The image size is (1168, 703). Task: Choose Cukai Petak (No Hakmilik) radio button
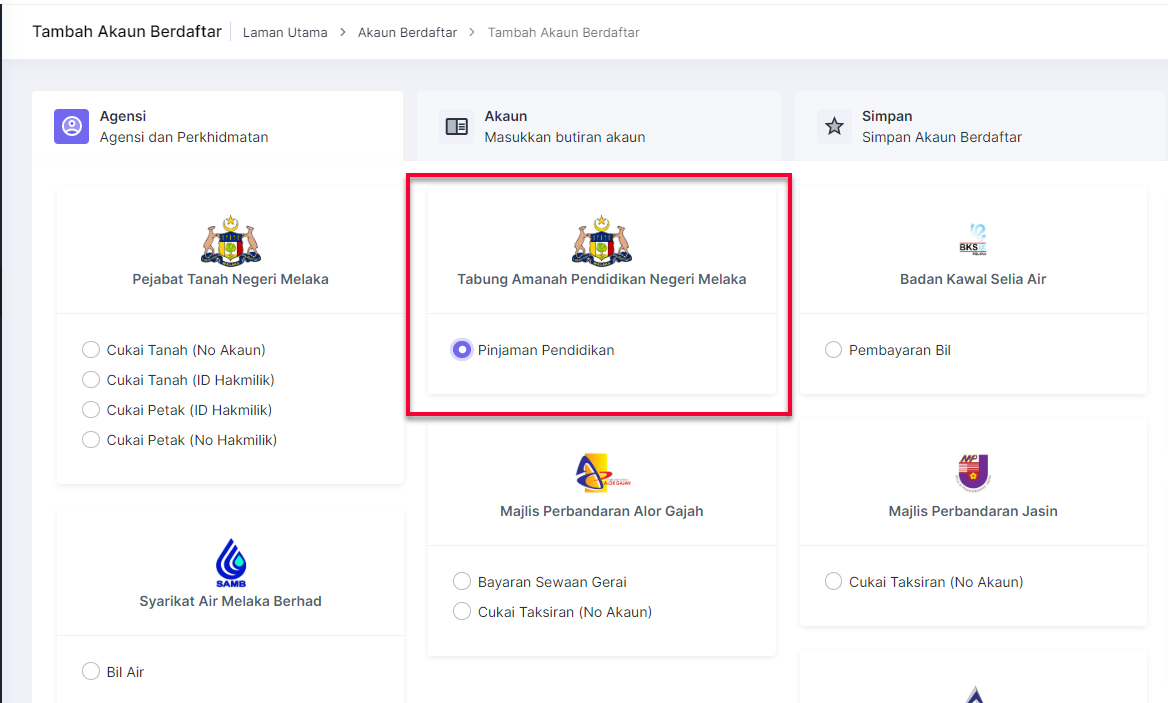click(x=91, y=440)
